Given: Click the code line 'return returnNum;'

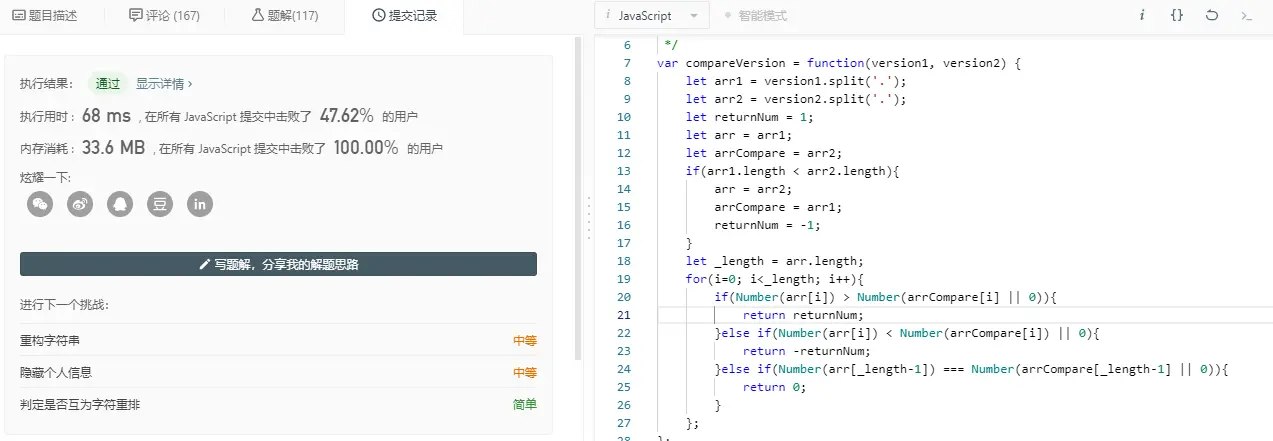Looking at the screenshot, I should point(803,314).
